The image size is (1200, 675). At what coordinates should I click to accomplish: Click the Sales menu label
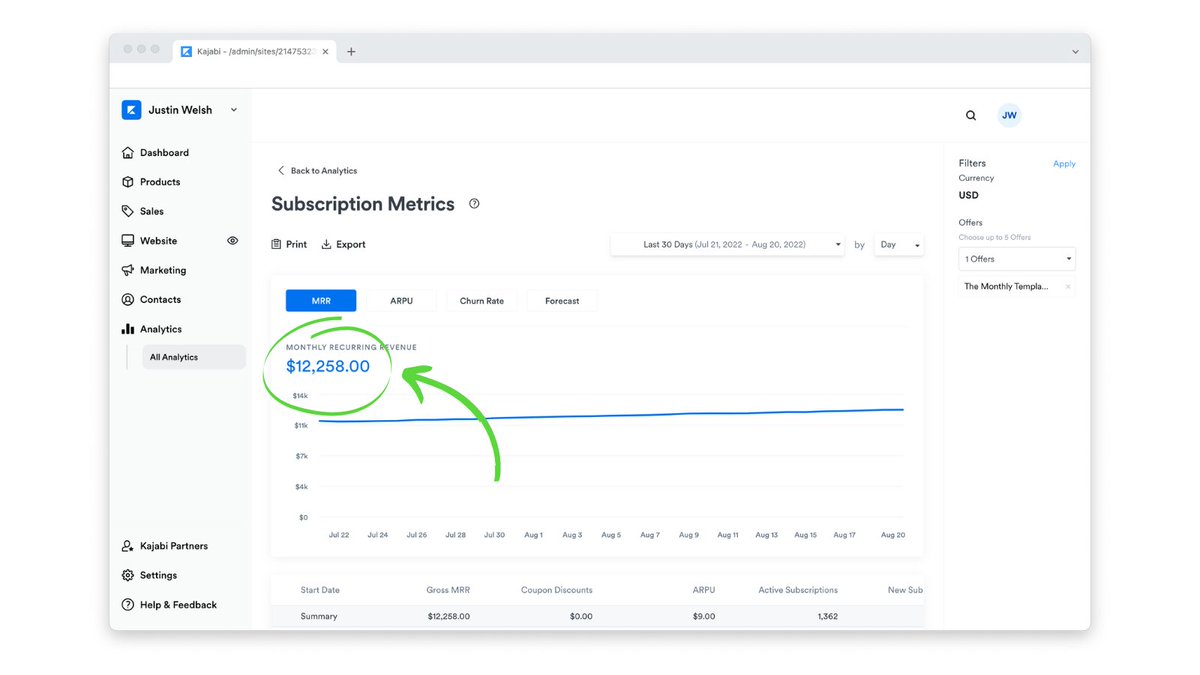152,211
